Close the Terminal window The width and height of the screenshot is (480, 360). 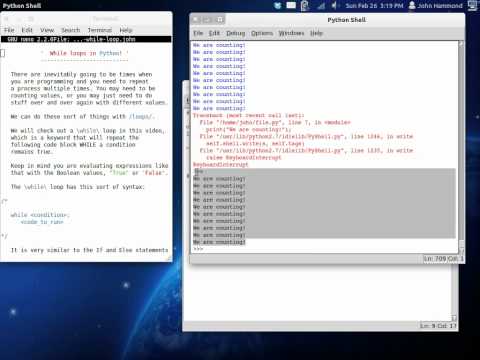[x=7, y=19]
